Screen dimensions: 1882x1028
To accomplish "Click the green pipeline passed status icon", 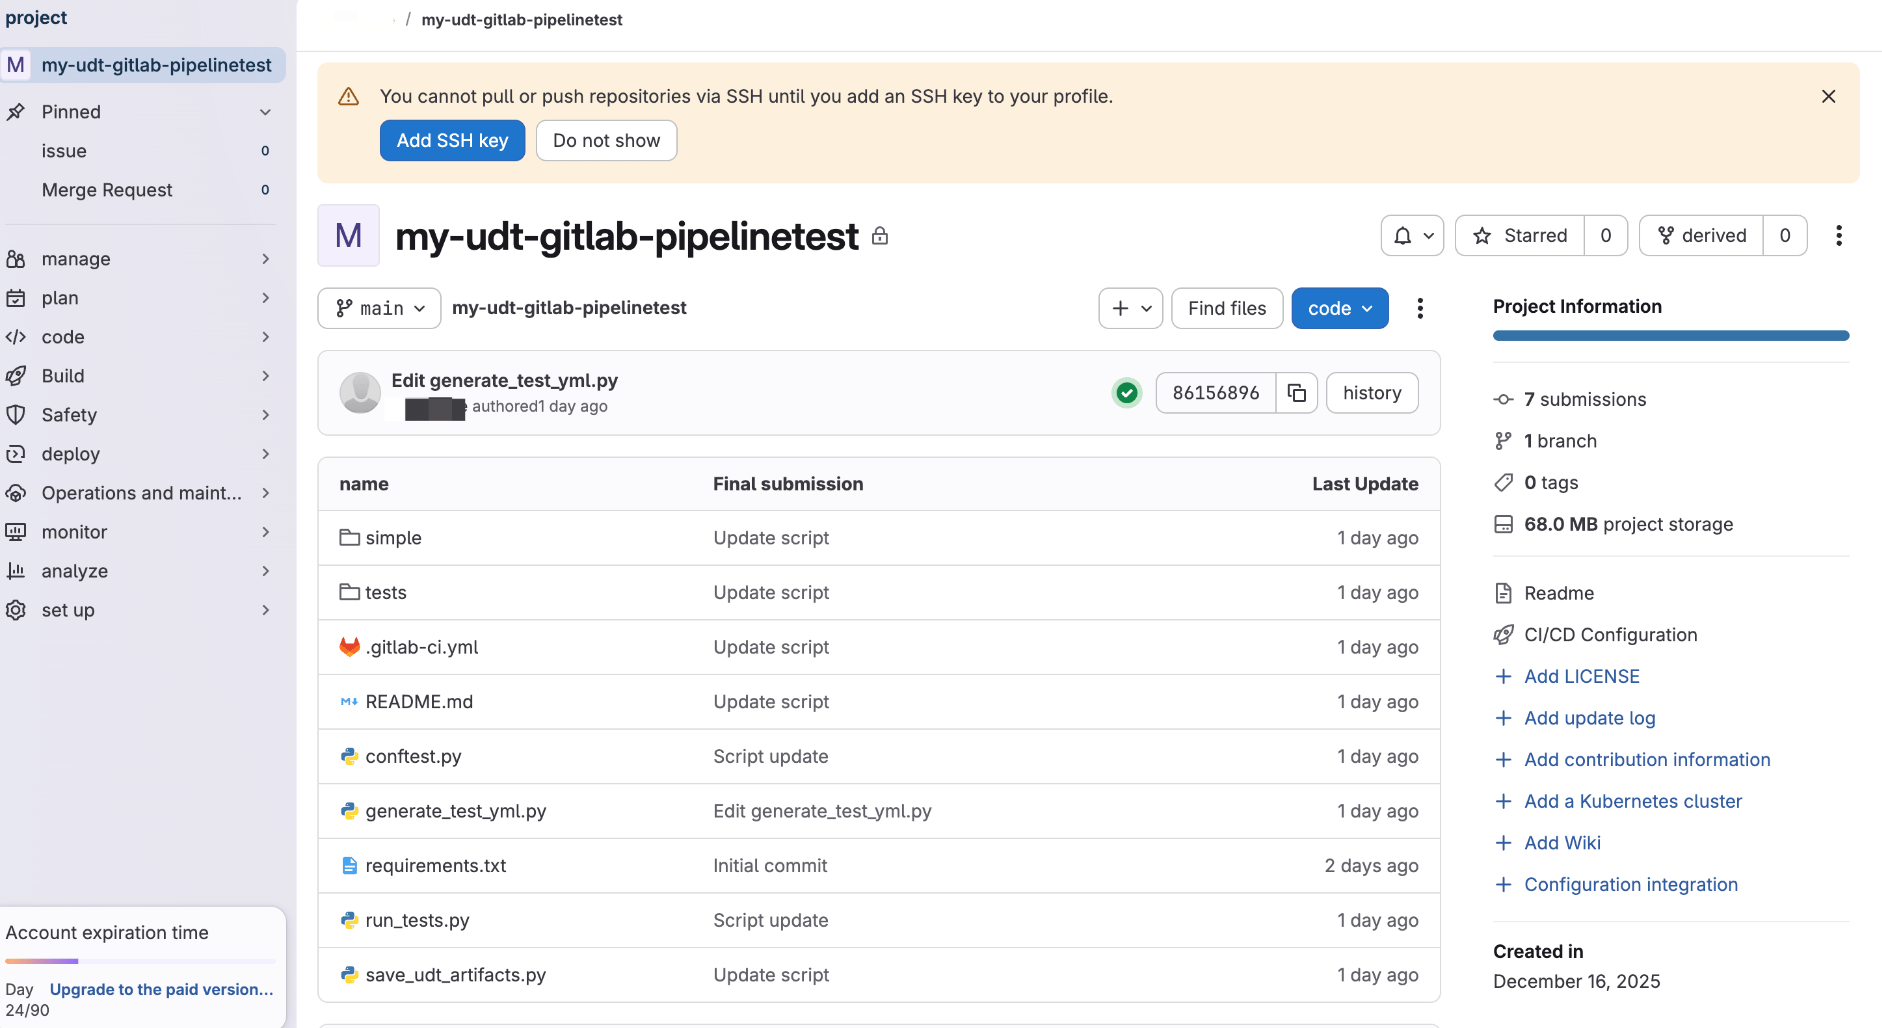I will (x=1127, y=393).
